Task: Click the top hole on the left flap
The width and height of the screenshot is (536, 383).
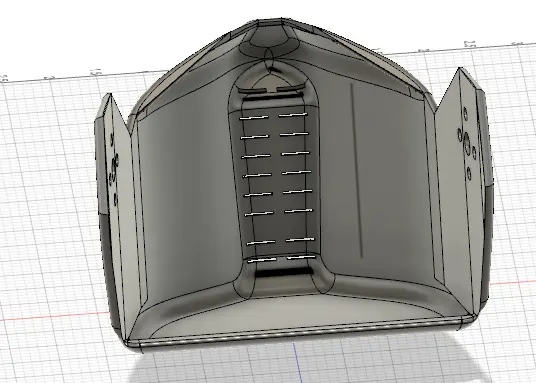Action: point(112,140)
